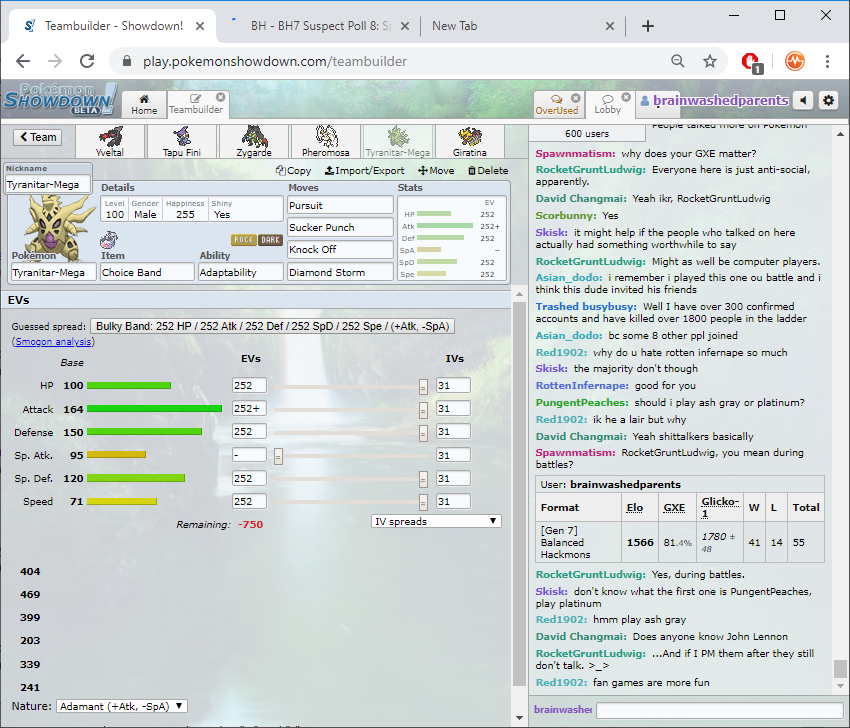The image size is (850, 728).
Task: Edit the Nickname field
Action: pyautogui.click(x=48, y=184)
